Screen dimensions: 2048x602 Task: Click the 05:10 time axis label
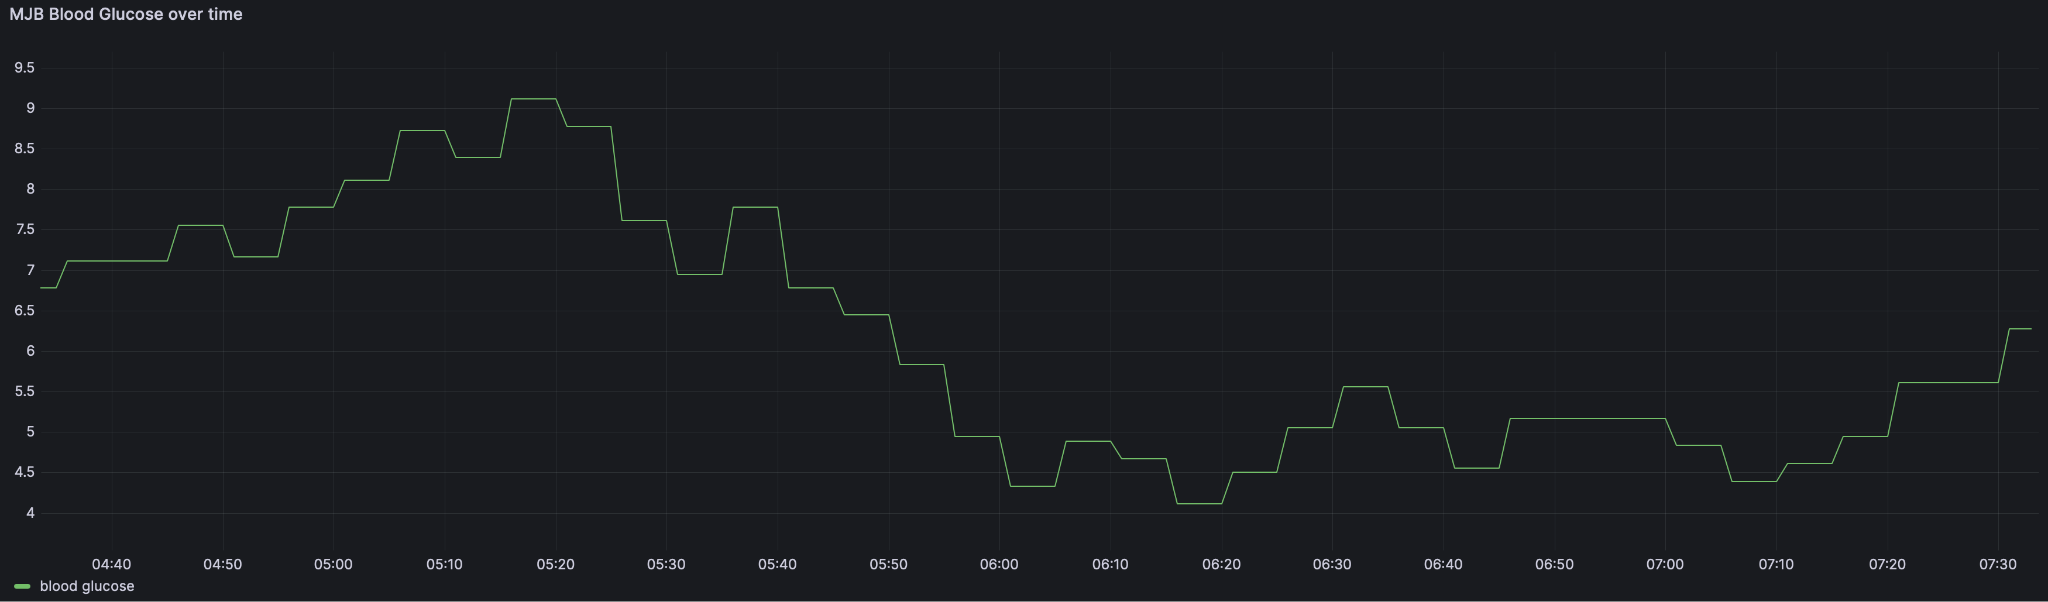tap(445, 564)
